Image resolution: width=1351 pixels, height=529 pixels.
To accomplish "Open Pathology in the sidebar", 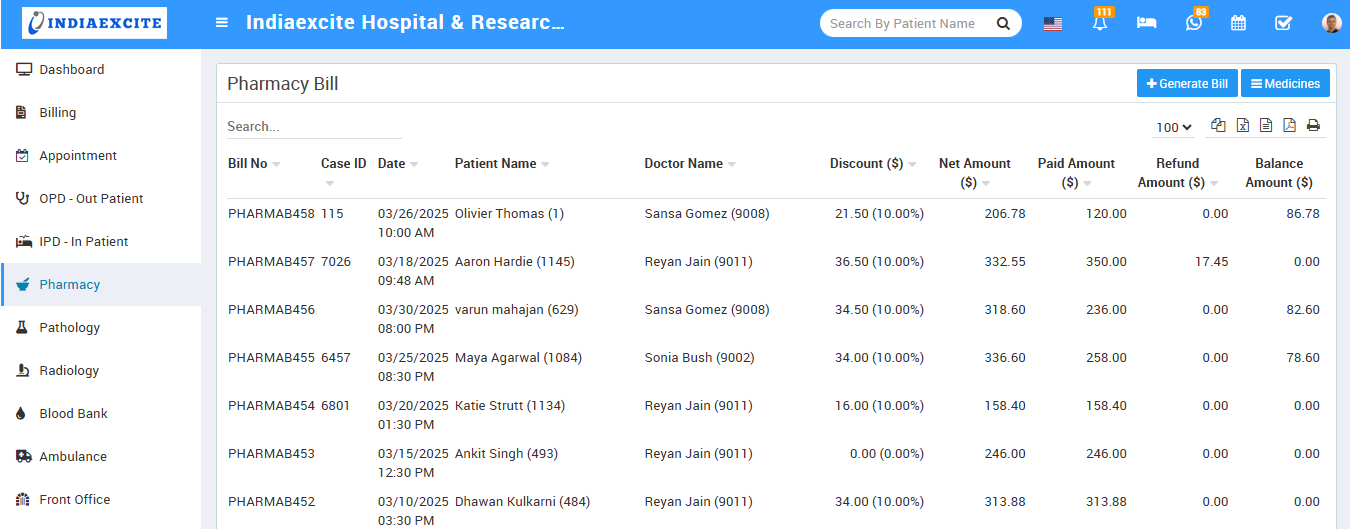I will tap(69, 328).
